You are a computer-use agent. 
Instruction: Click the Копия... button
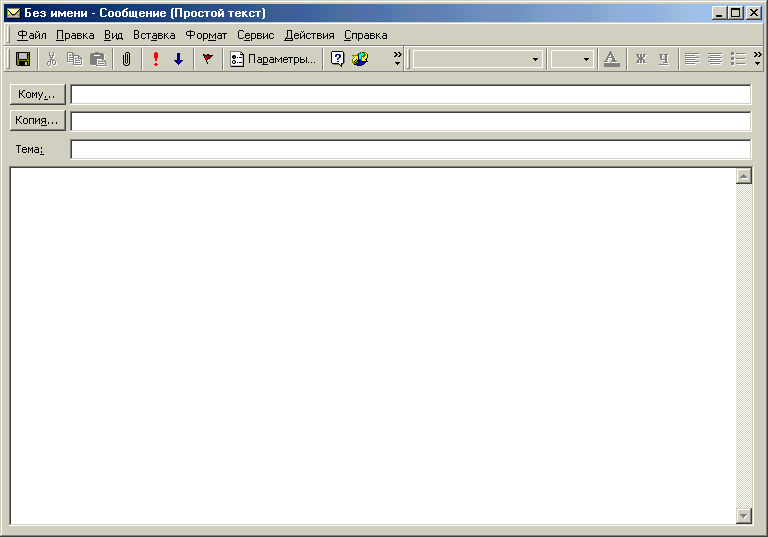pos(38,120)
